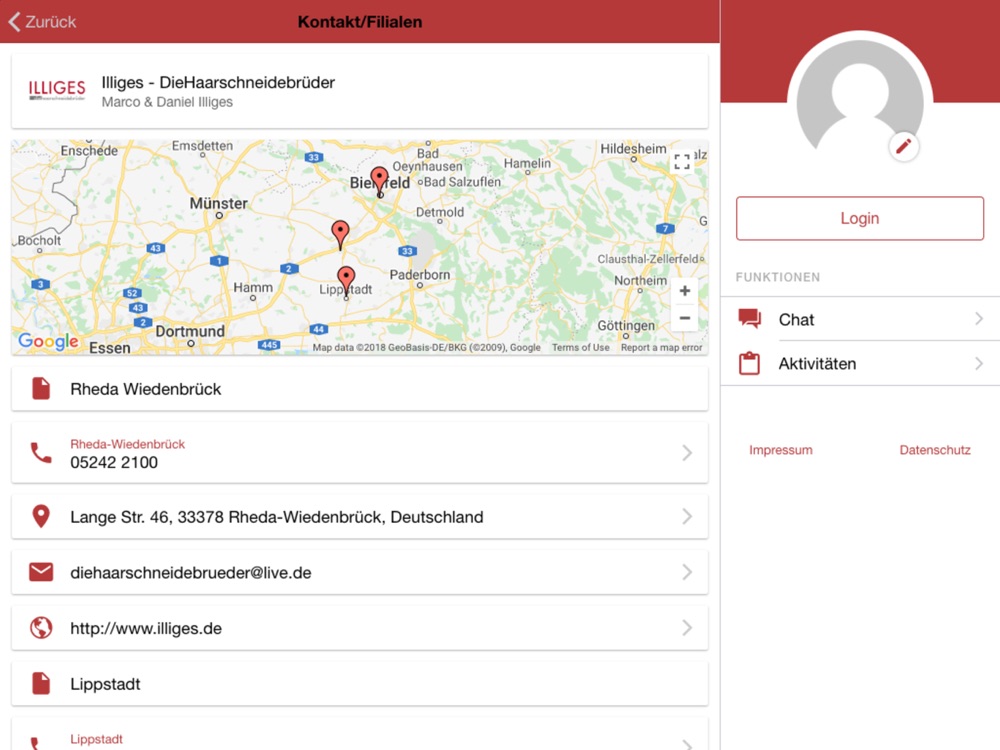Click the Illiges logo thumbnail
The height and width of the screenshot is (750, 1000).
[x=57, y=91]
